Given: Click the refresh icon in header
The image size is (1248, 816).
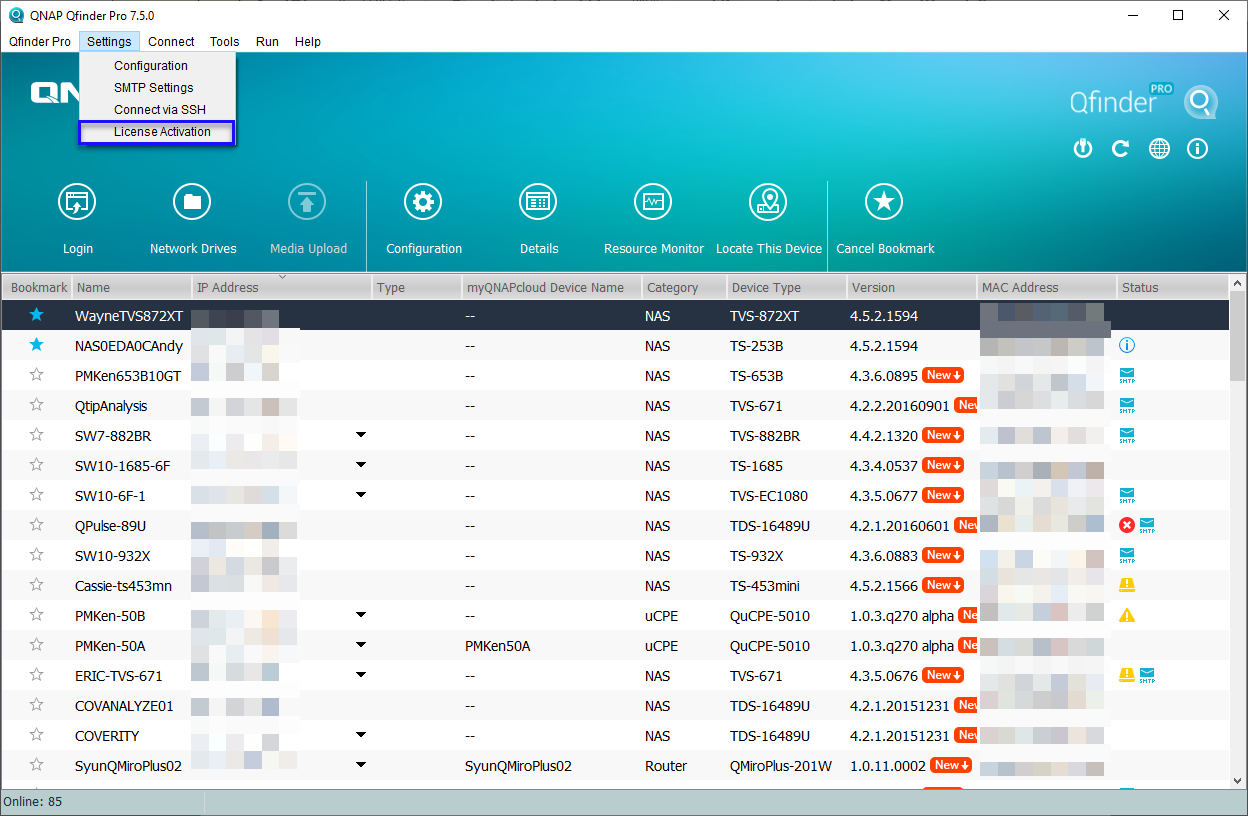Looking at the screenshot, I should 1120,149.
